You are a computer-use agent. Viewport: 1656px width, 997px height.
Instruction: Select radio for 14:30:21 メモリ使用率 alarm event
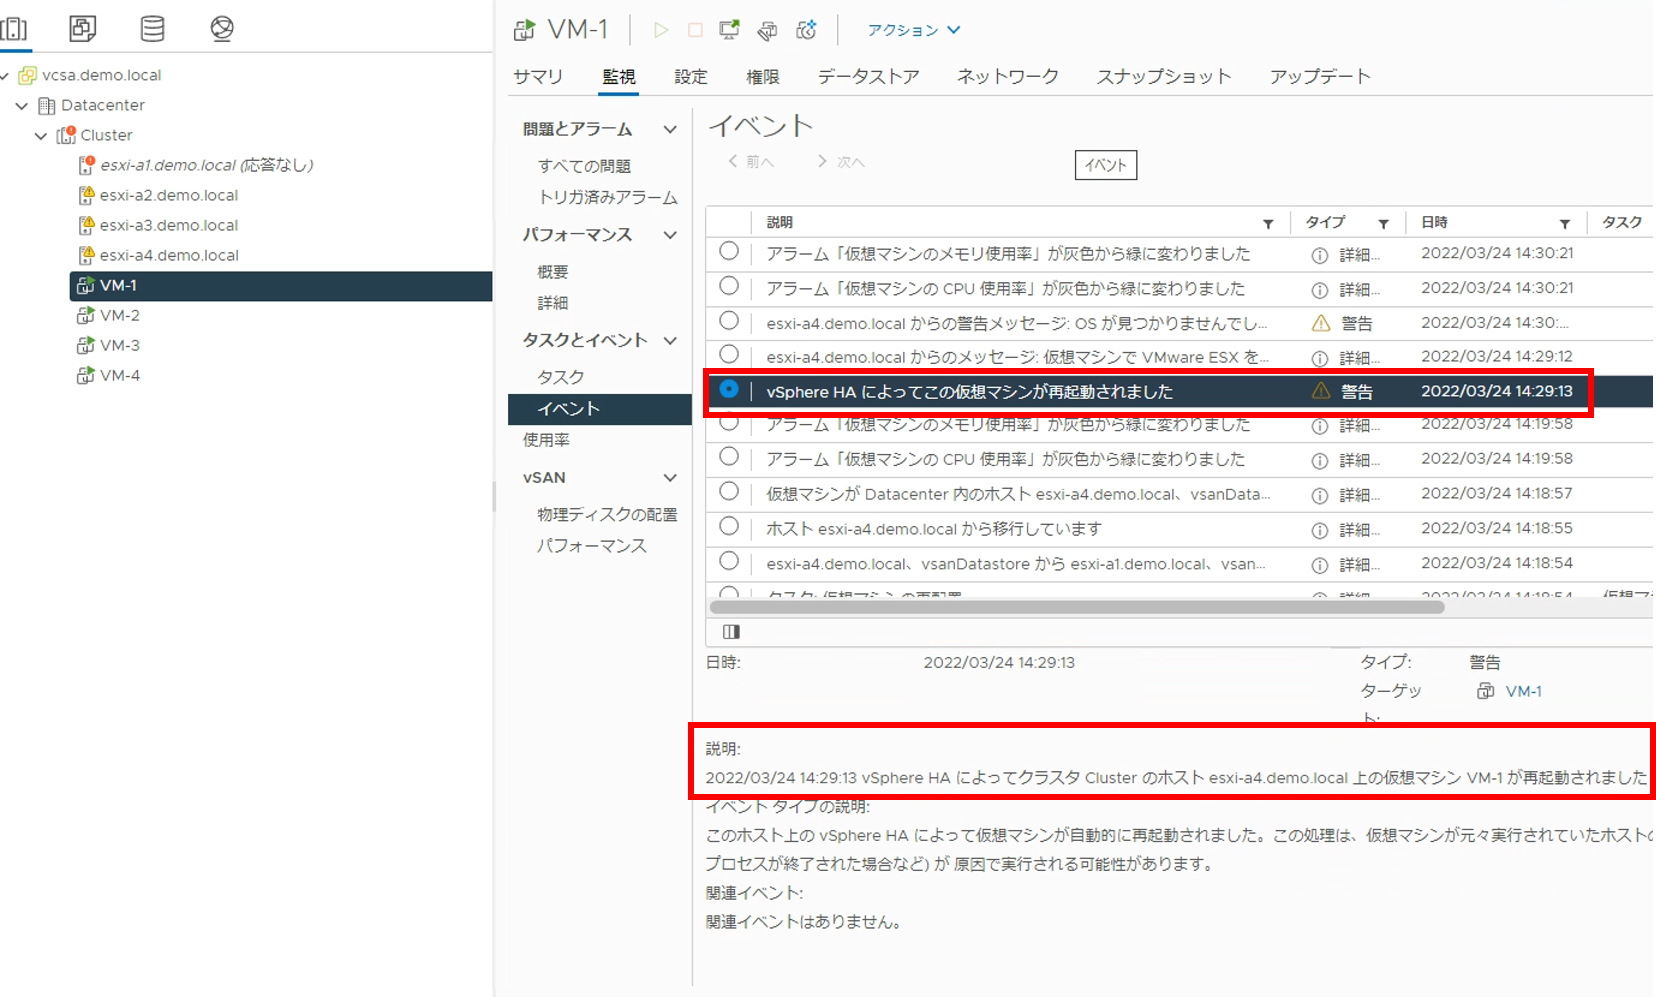click(729, 251)
